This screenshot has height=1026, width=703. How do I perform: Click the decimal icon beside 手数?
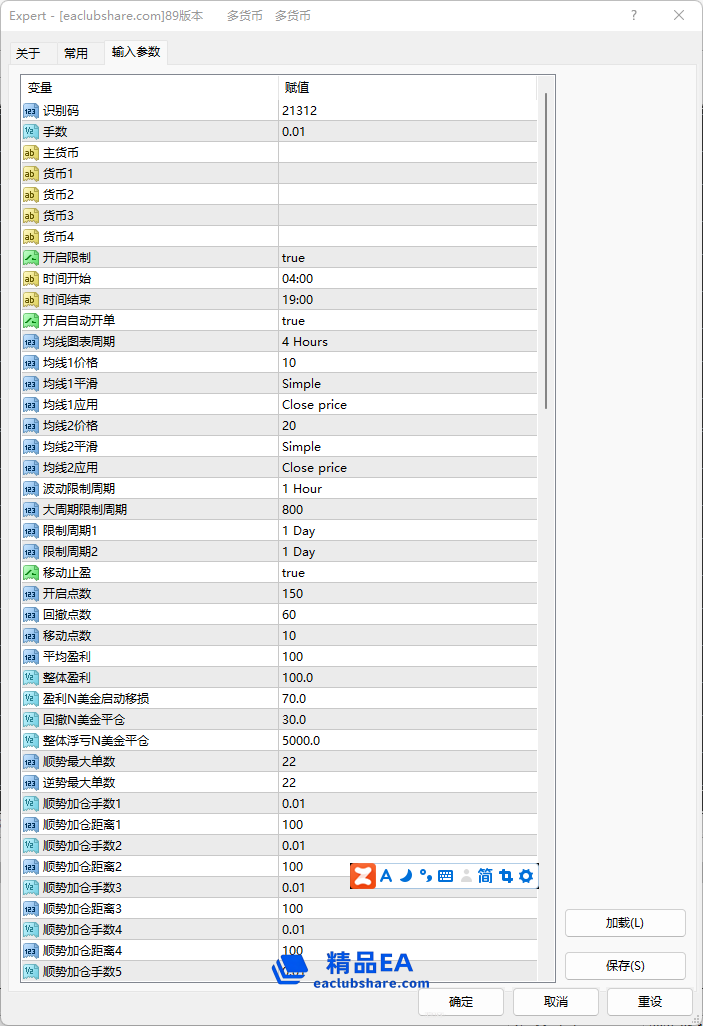[x=31, y=132]
